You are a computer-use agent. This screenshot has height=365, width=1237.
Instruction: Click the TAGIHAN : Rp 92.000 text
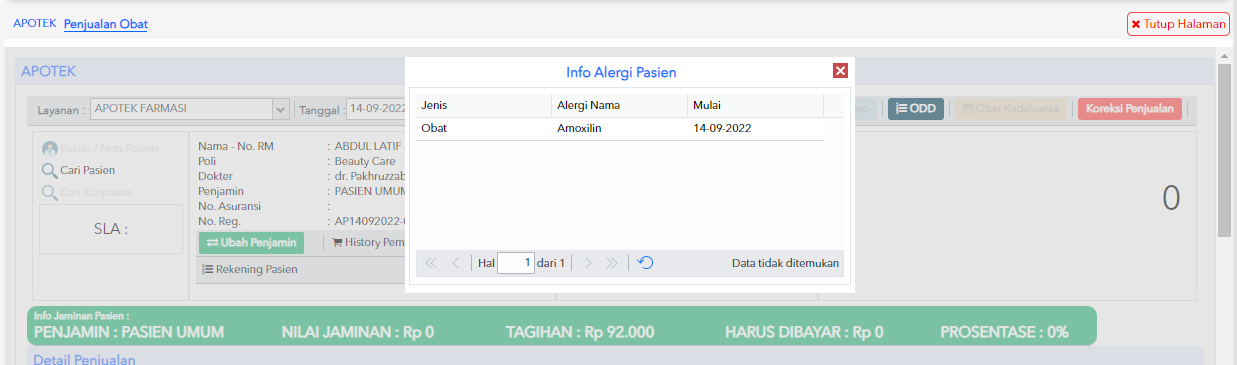(580, 332)
